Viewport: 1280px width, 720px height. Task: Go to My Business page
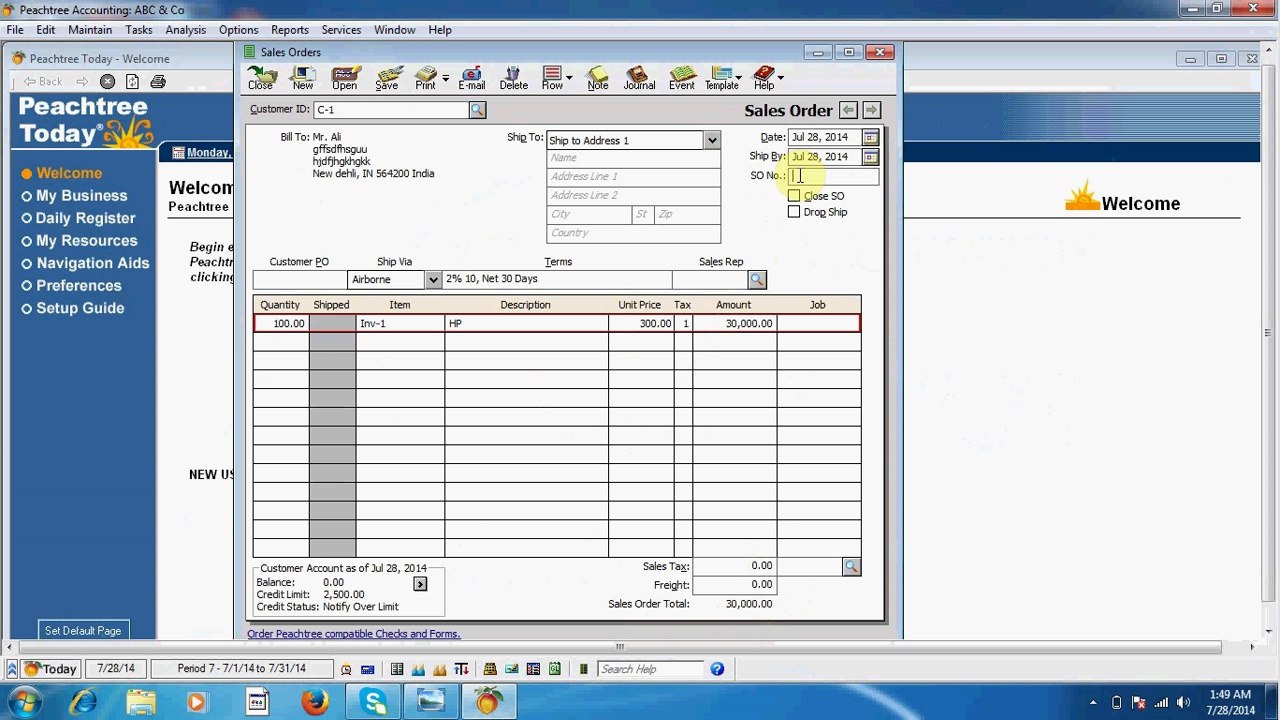click(82, 196)
